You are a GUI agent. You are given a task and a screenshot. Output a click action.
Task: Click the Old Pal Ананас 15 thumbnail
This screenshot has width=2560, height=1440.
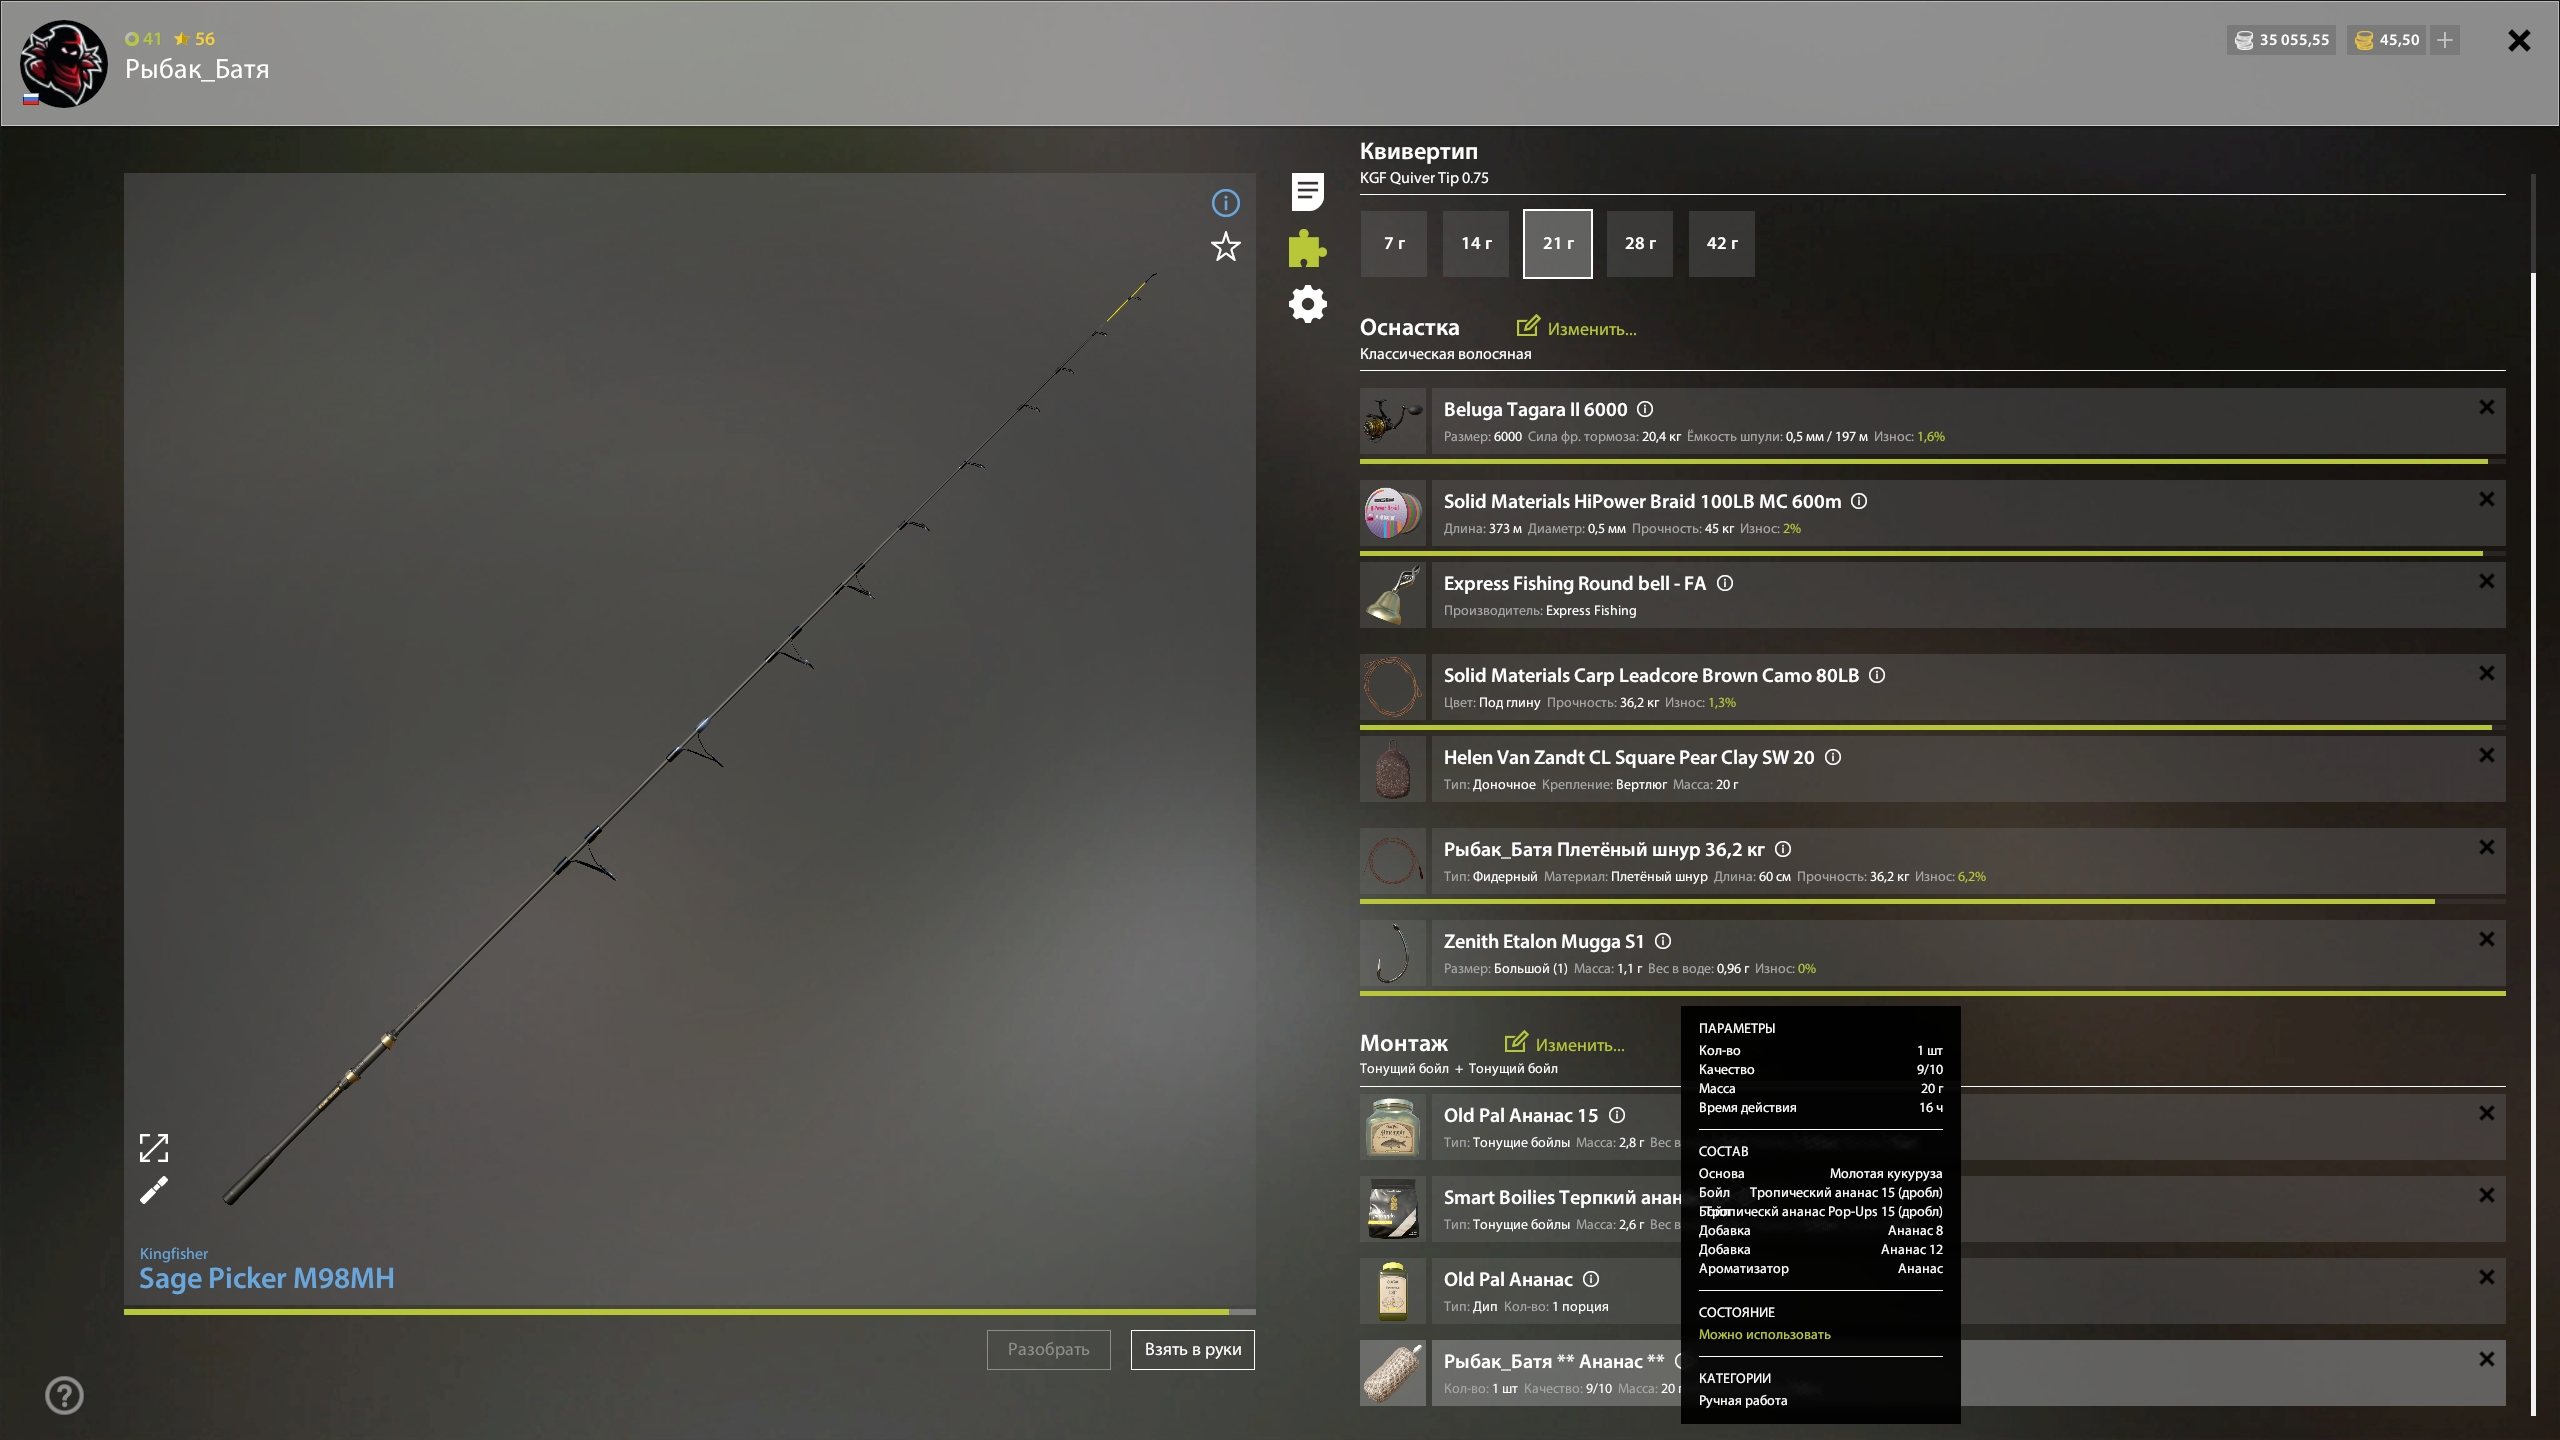coord(1392,1128)
